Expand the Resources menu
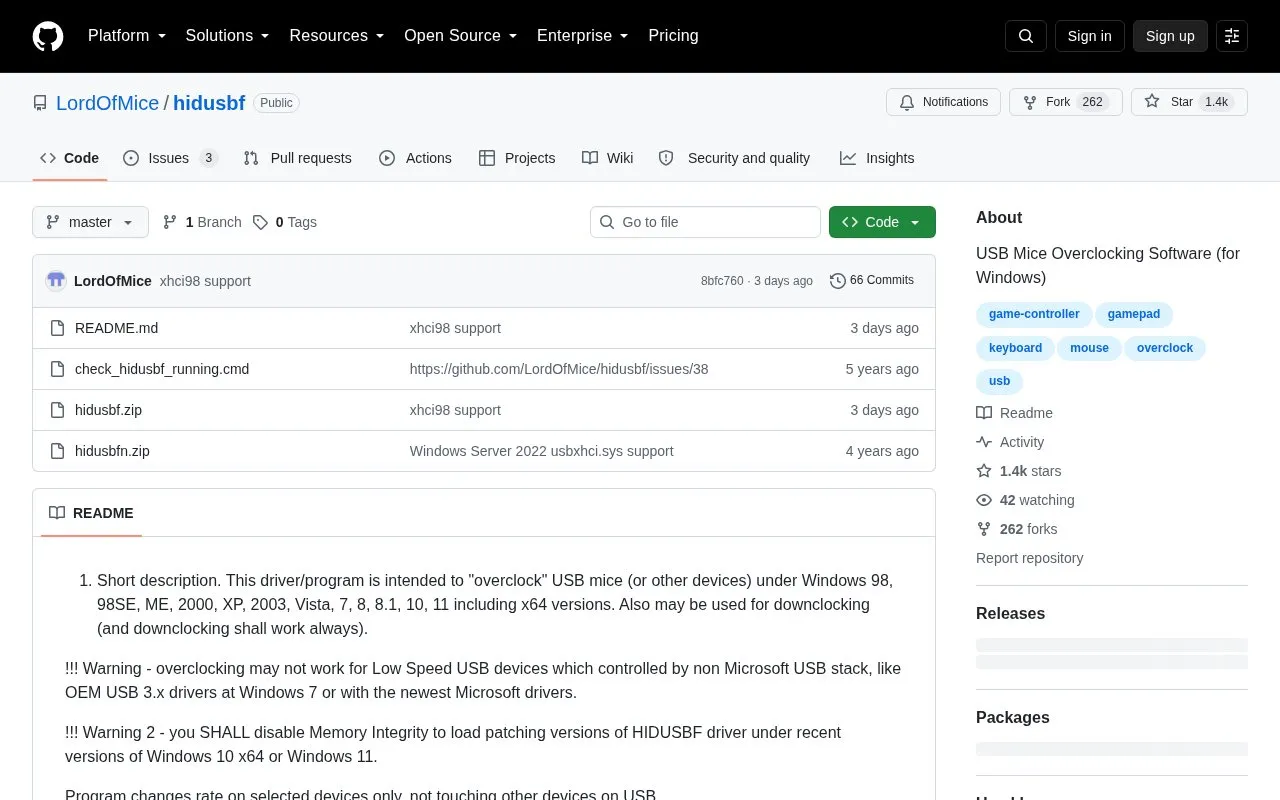1280x800 pixels. (x=337, y=36)
